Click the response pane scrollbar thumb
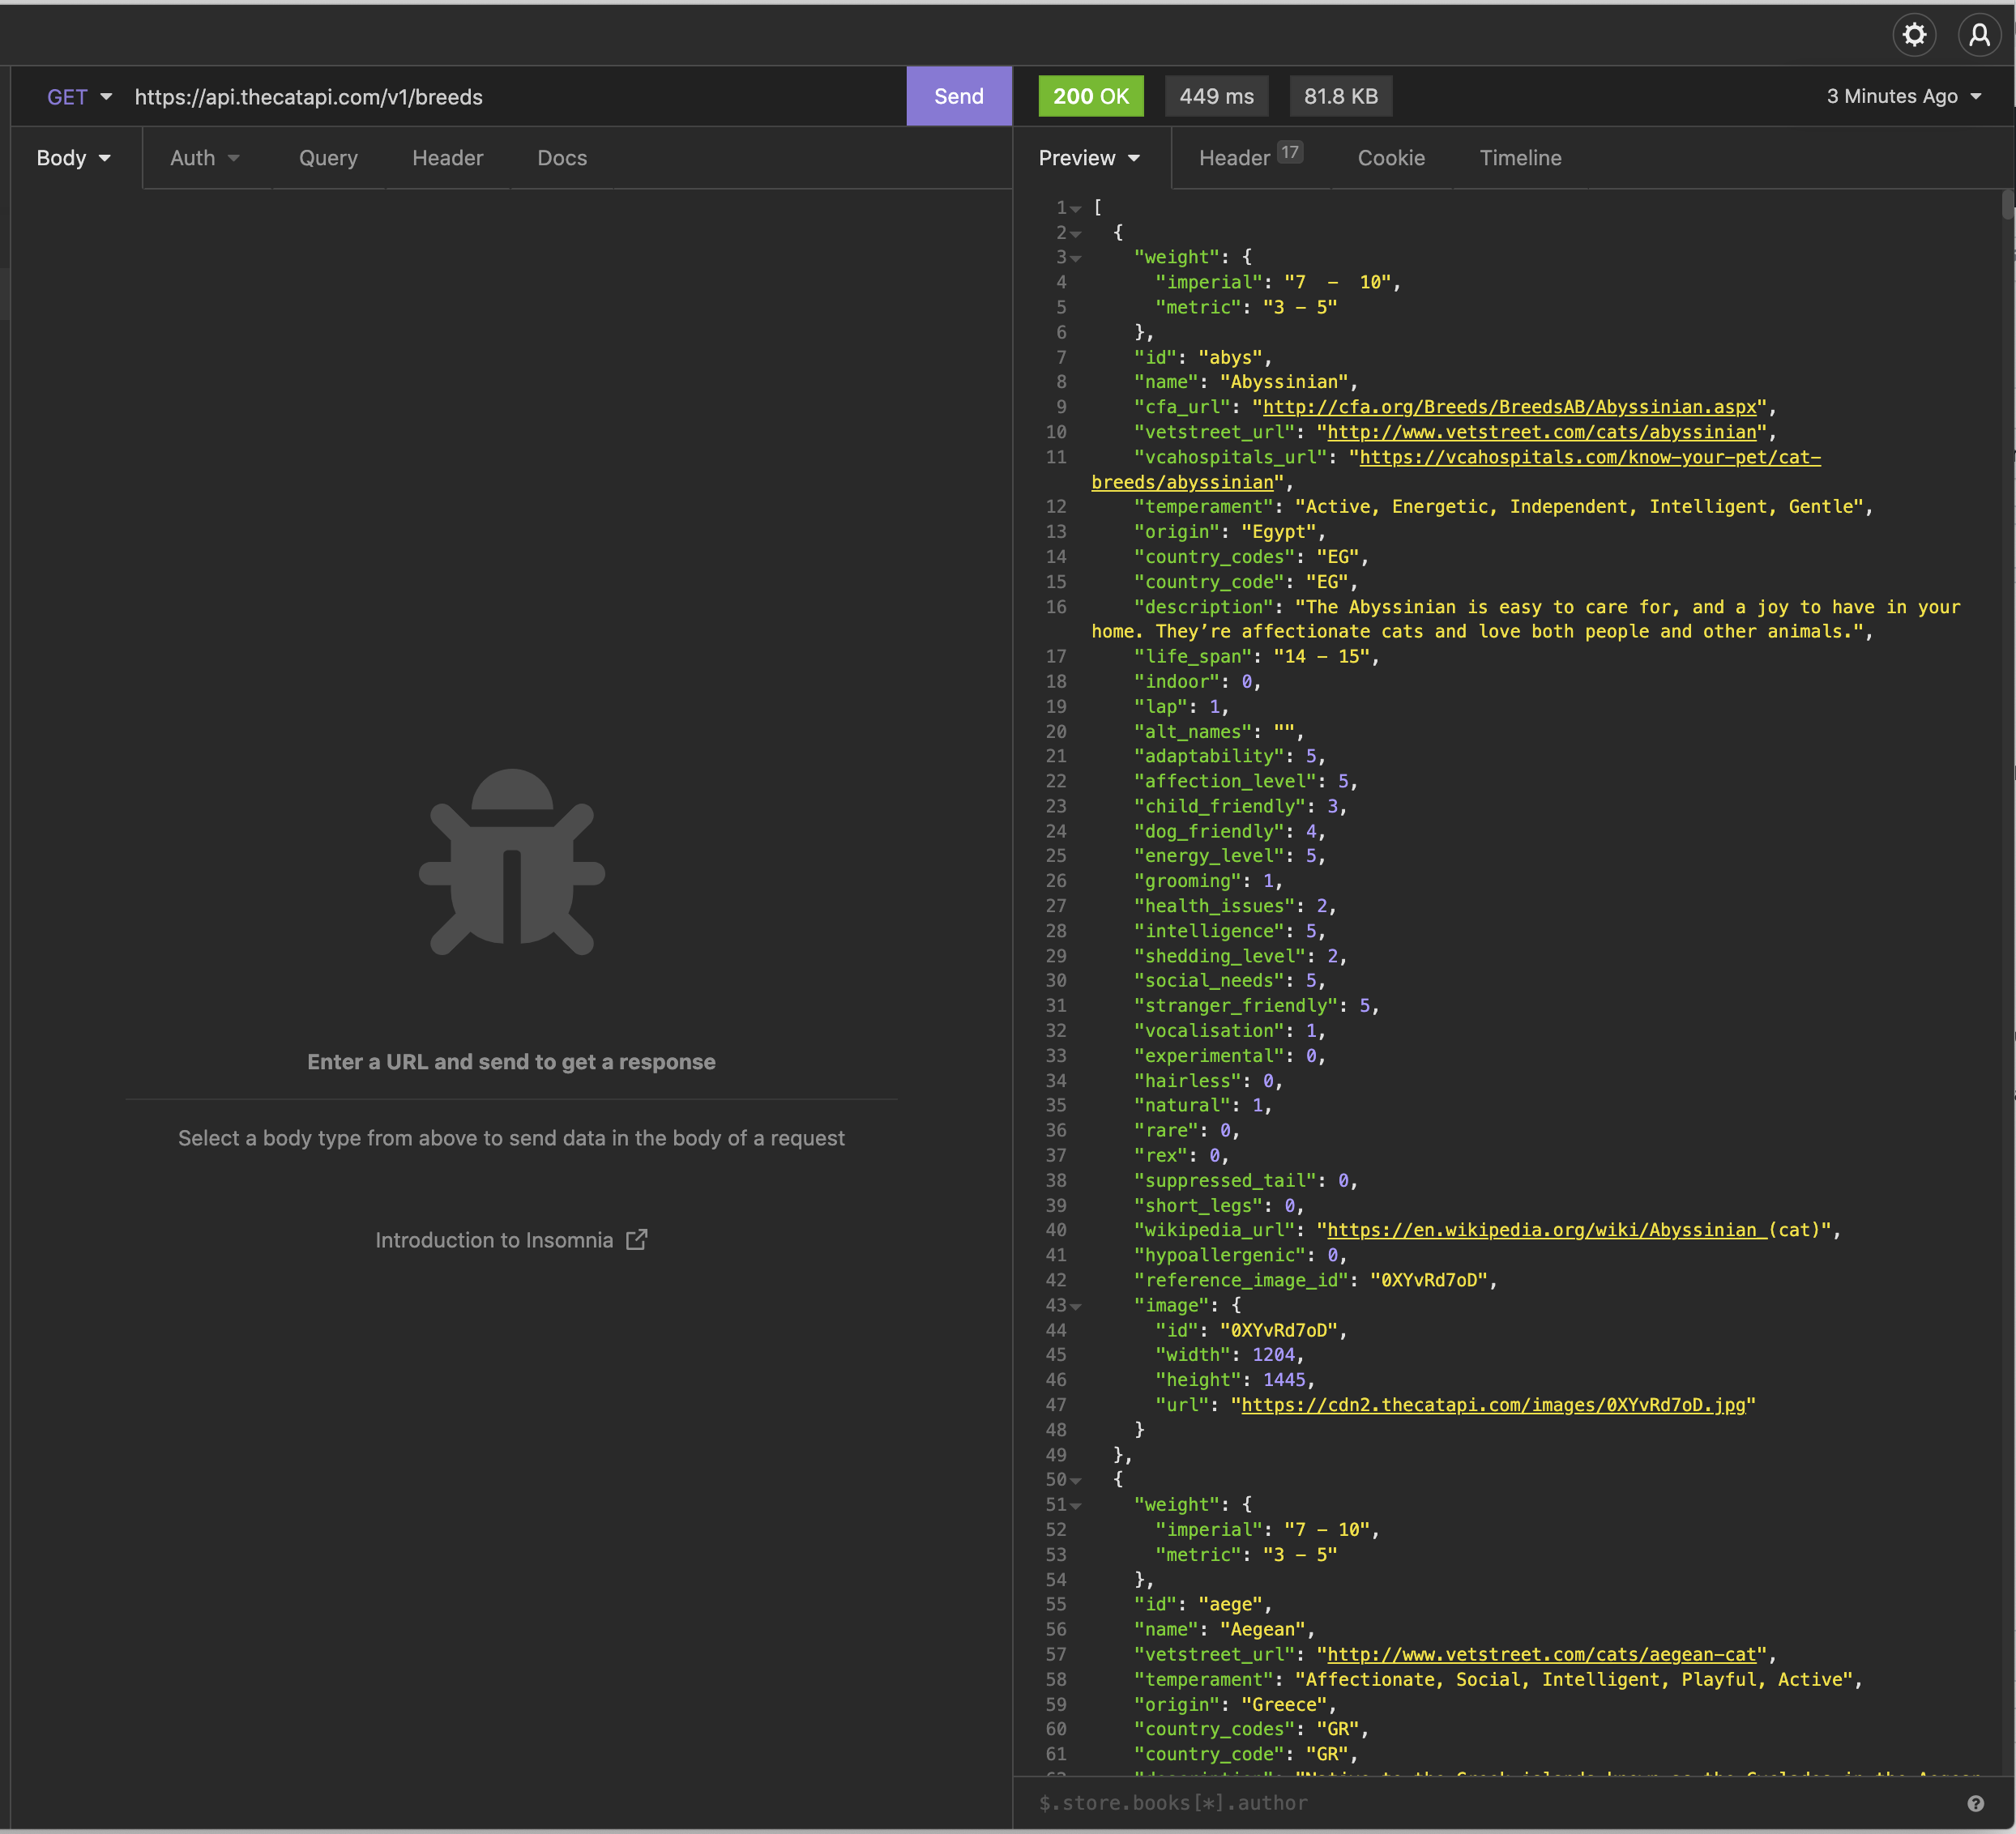Screen dimensions: 2016x1834 coord(2008,205)
